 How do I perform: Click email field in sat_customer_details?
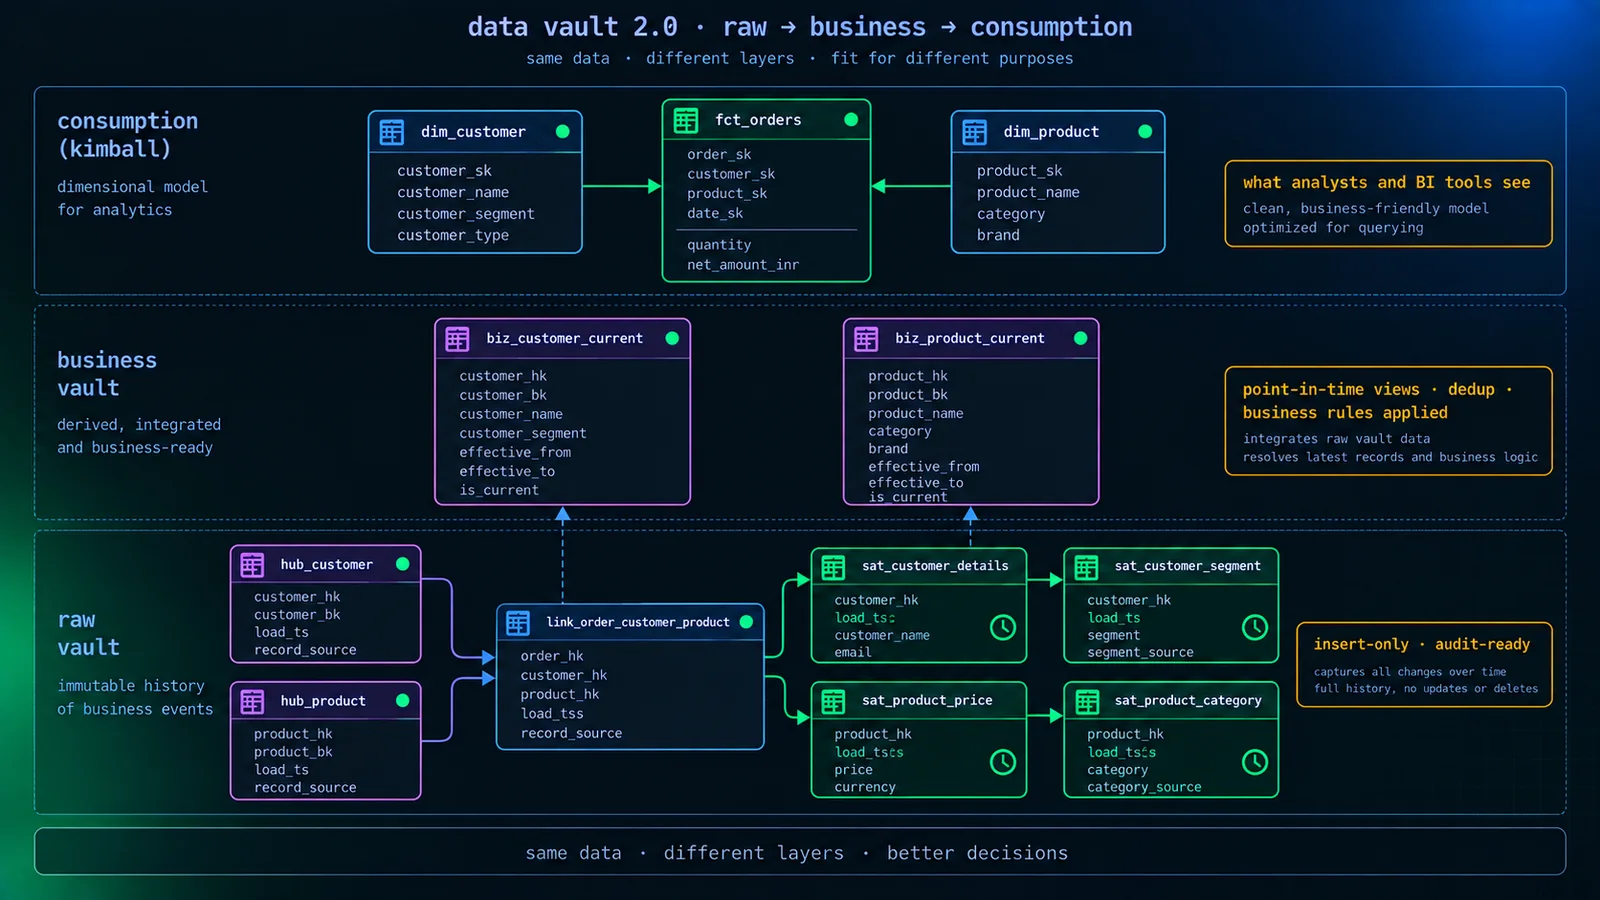coord(853,652)
